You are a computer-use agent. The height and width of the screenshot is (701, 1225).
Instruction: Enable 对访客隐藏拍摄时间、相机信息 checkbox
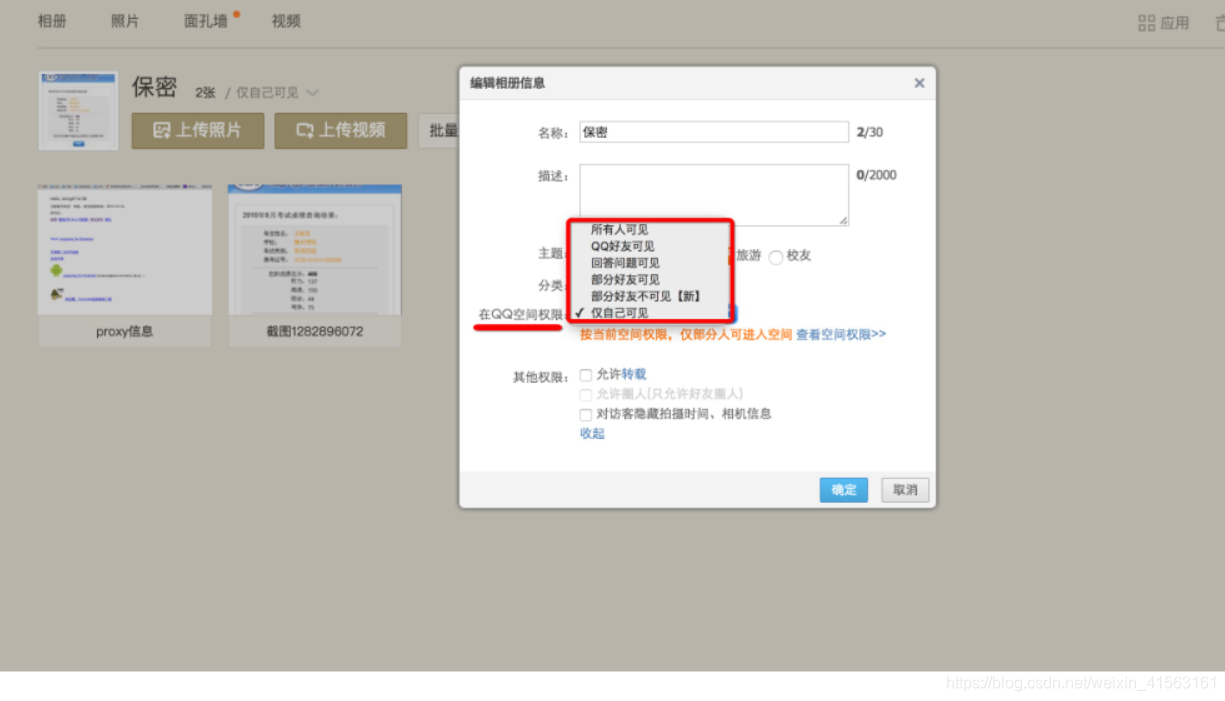pos(586,414)
